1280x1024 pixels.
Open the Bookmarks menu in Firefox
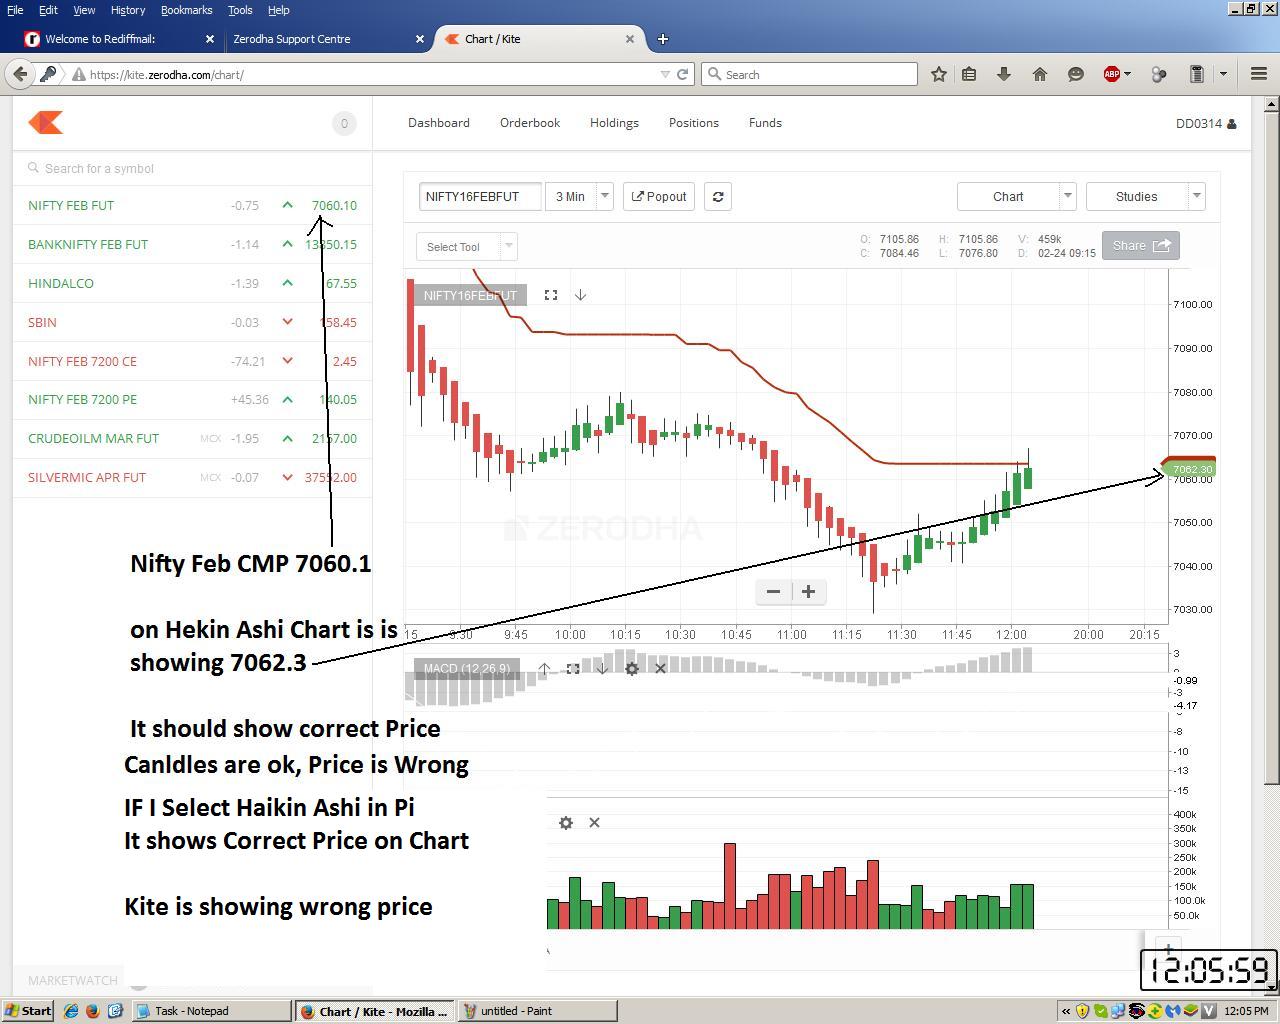[x=186, y=10]
